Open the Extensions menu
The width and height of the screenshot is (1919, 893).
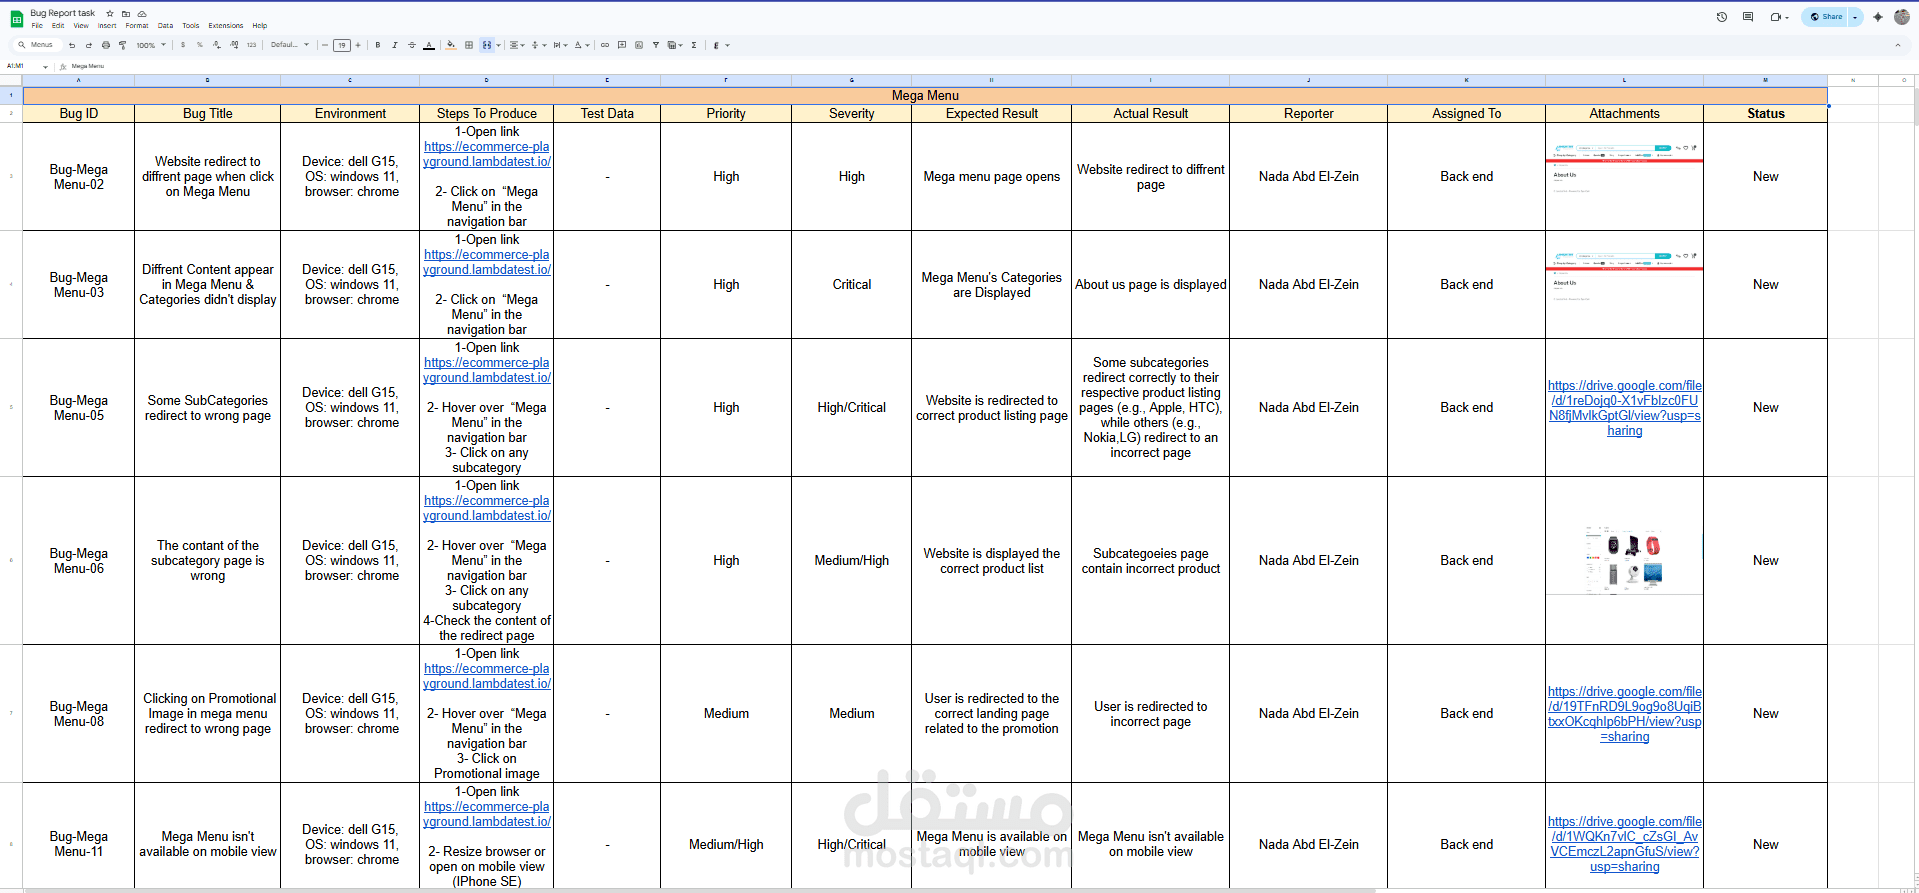click(226, 26)
